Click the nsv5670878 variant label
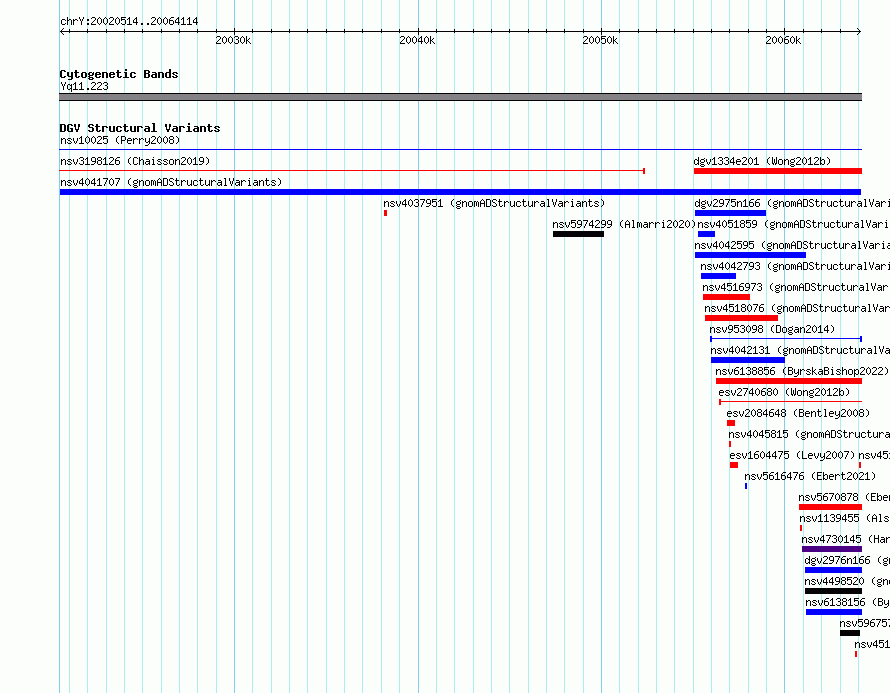Image resolution: width=890 pixels, height=693 pixels. point(843,497)
